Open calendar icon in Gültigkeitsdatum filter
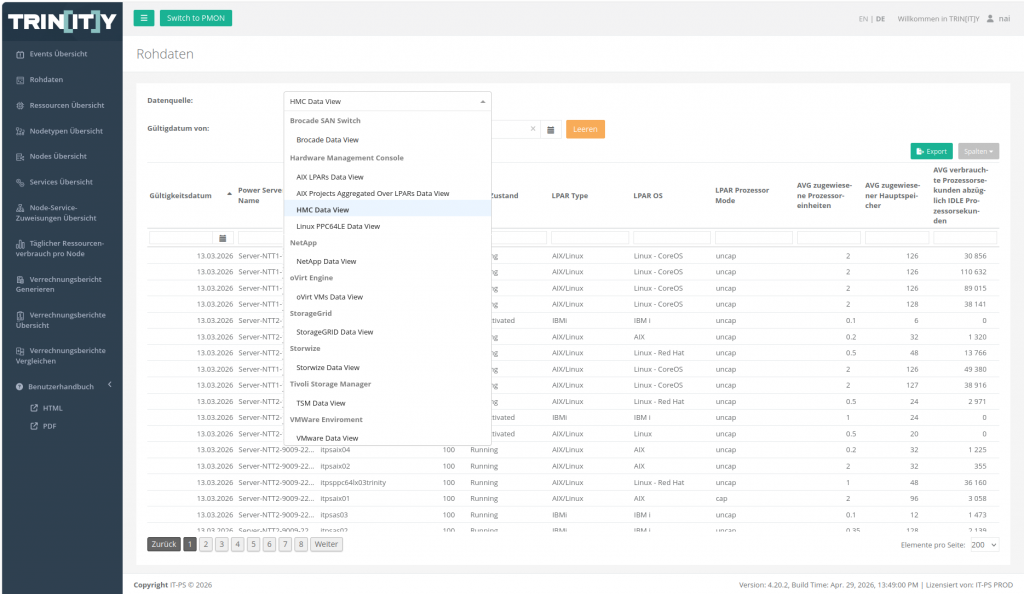Viewport: 1024px width, 594px height. pos(223,238)
